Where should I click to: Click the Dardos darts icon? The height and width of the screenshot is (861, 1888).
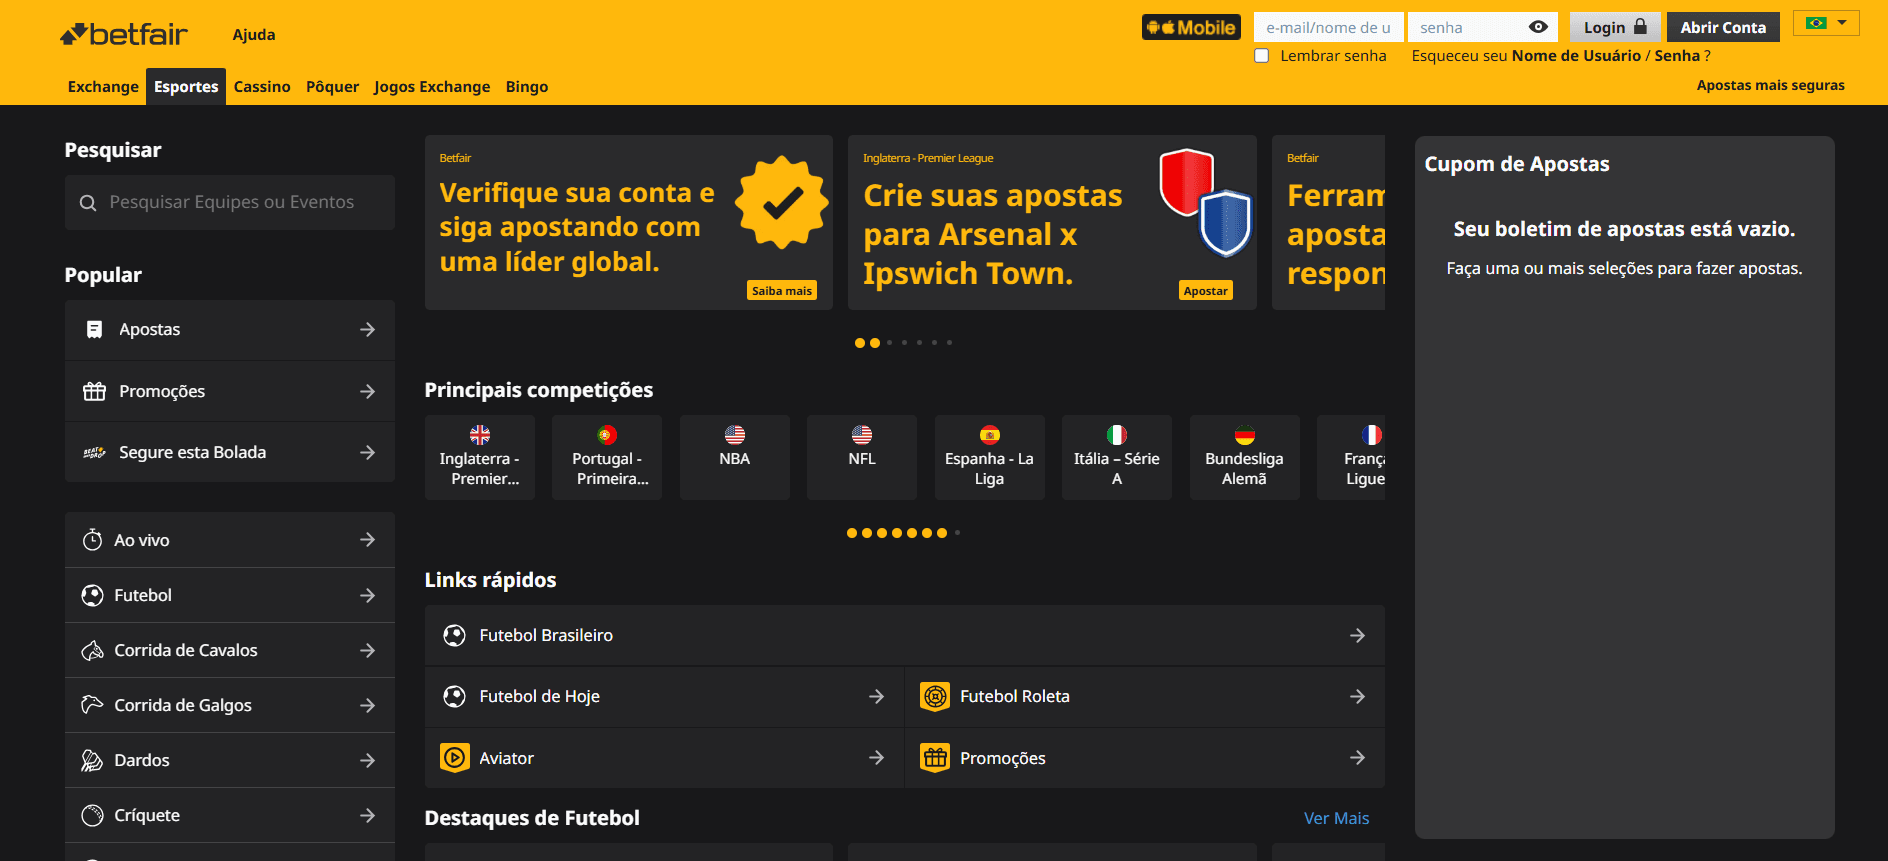pyautogui.click(x=92, y=760)
